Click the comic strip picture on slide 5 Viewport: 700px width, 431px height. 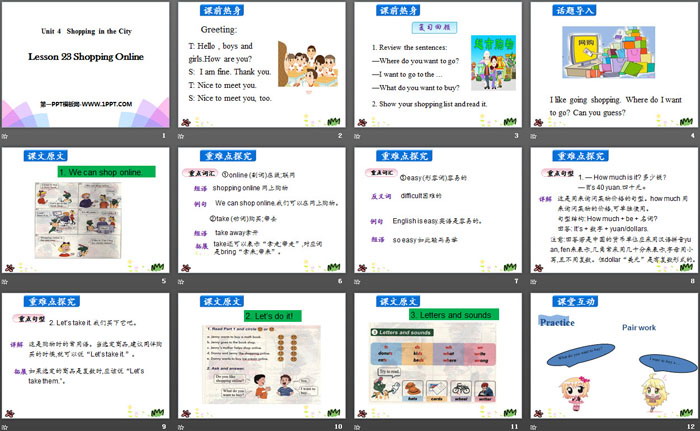(78, 220)
